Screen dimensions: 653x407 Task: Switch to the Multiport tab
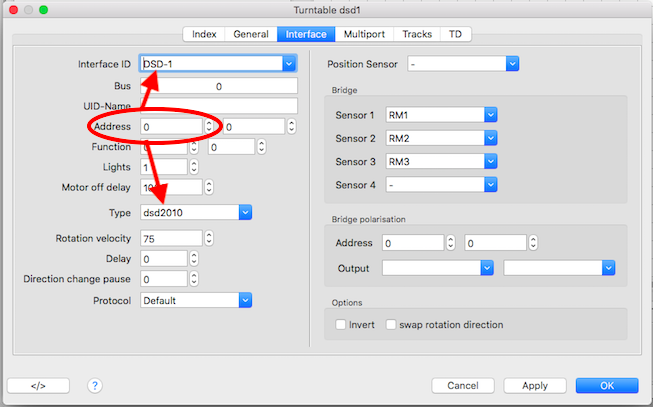pyautogui.click(x=365, y=34)
